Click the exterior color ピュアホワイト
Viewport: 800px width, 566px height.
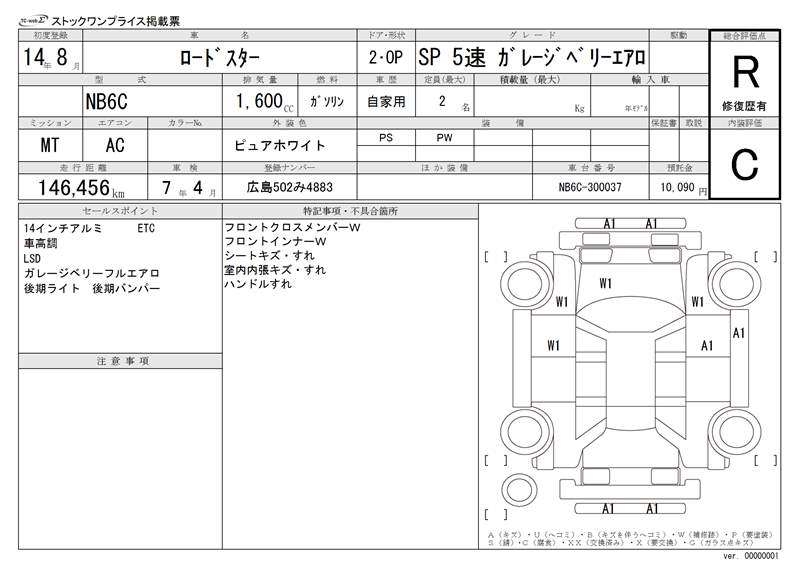pos(280,146)
